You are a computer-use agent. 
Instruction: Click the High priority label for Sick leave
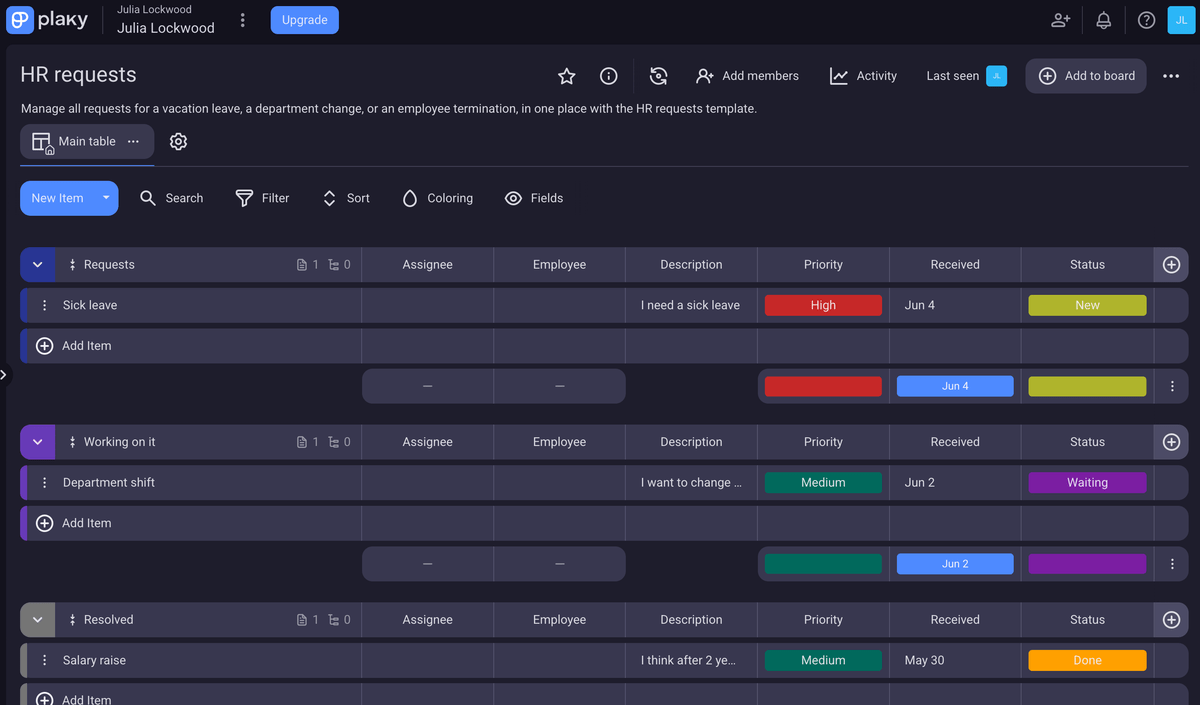(x=823, y=306)
